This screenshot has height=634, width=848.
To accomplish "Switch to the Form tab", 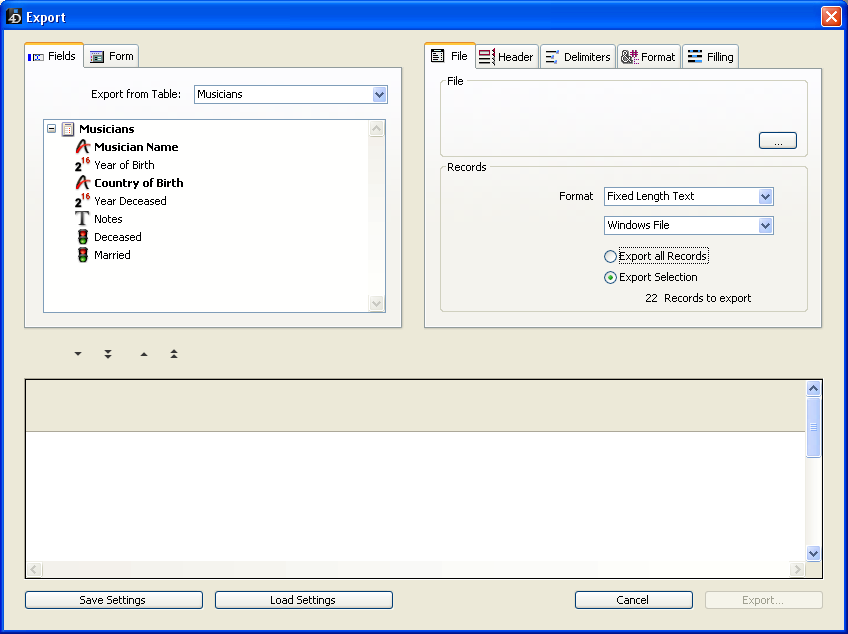I will [111, 57].
